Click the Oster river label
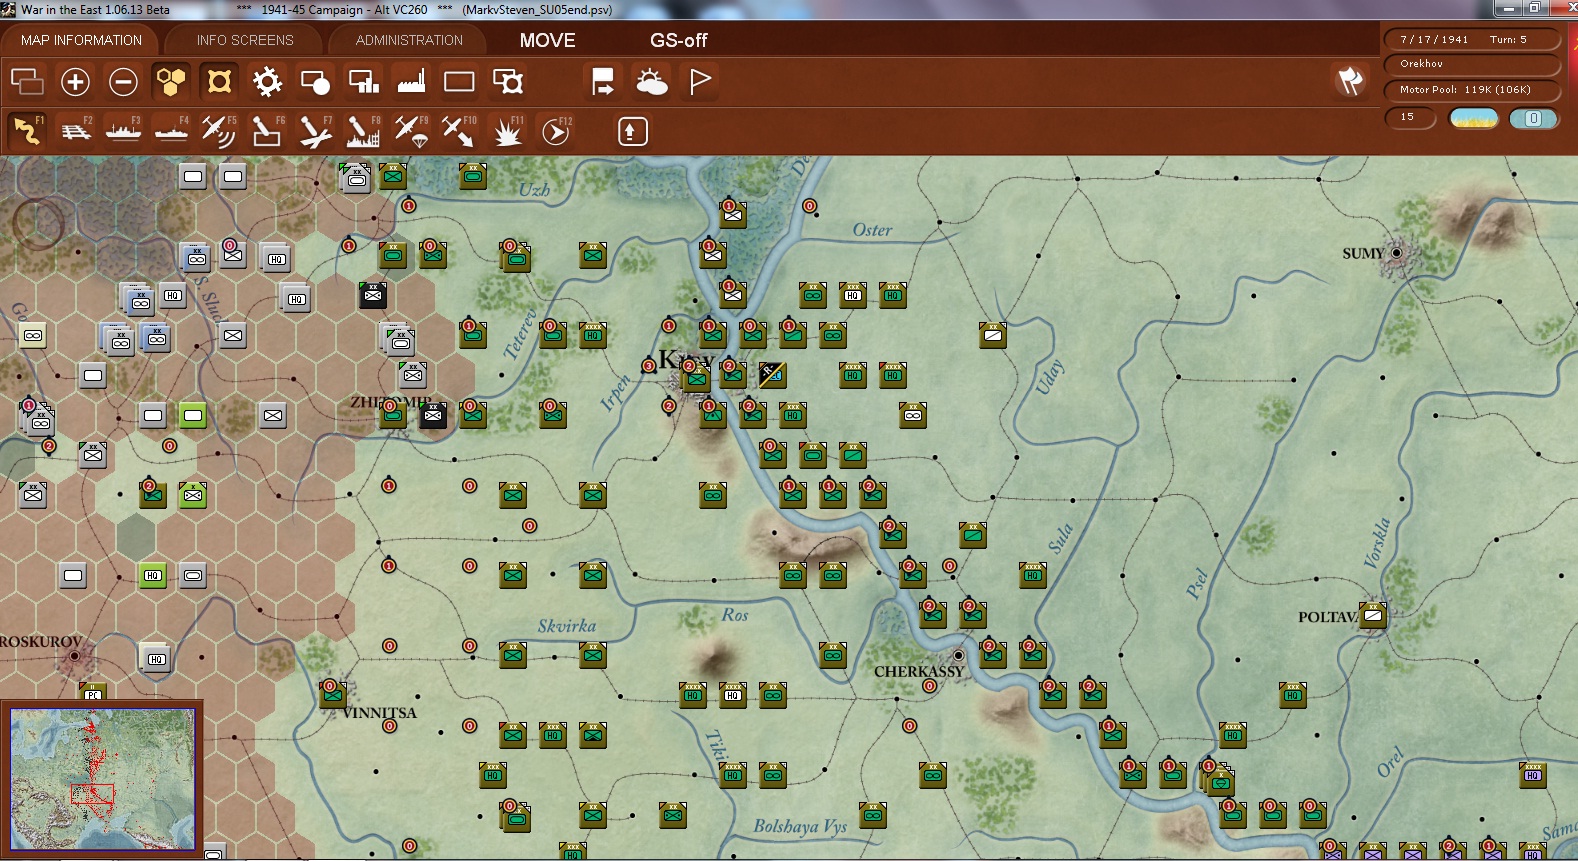Image resolution: width=1578 pixels, height=861 pixels. point(872,230)
